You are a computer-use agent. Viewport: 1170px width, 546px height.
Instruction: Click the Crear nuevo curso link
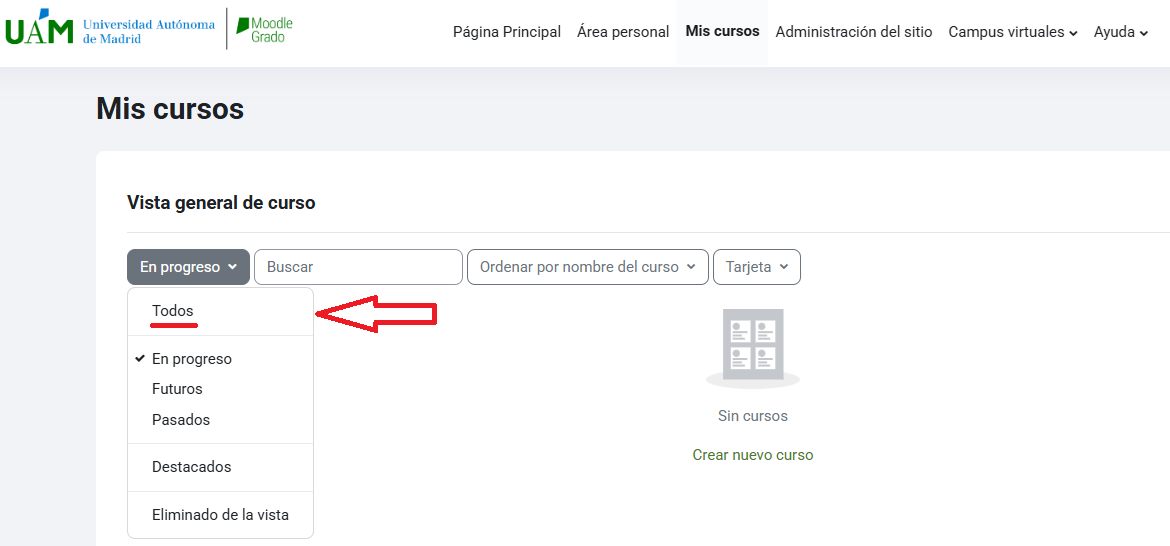tap(753, 455)
